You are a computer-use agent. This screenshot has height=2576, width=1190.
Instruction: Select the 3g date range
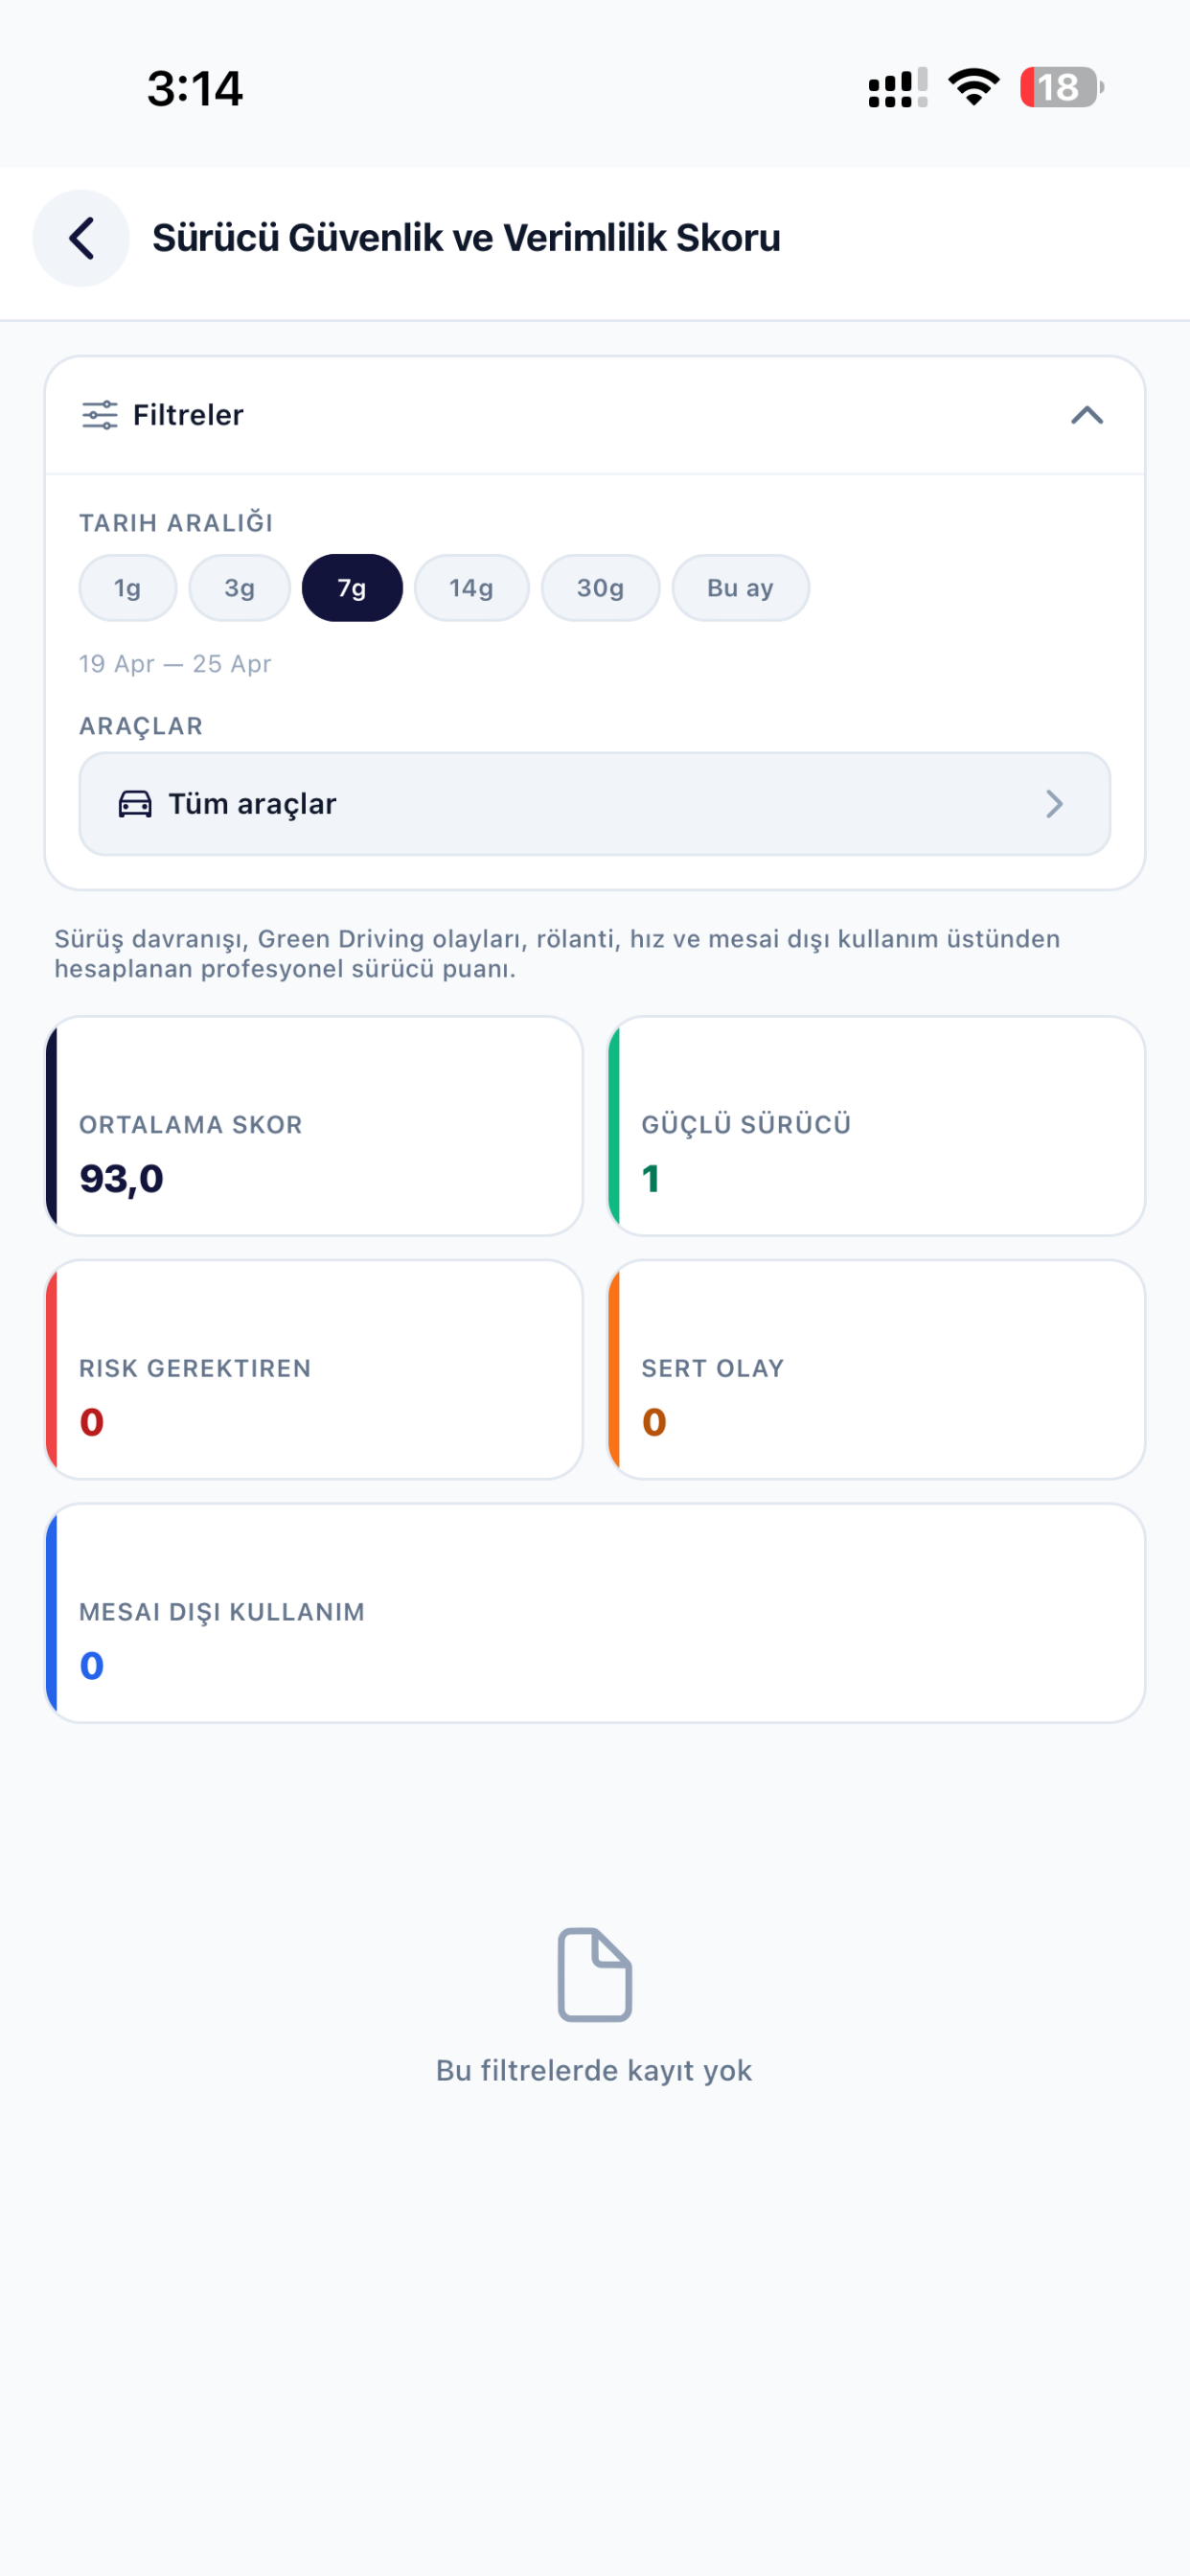pos(240,588)
